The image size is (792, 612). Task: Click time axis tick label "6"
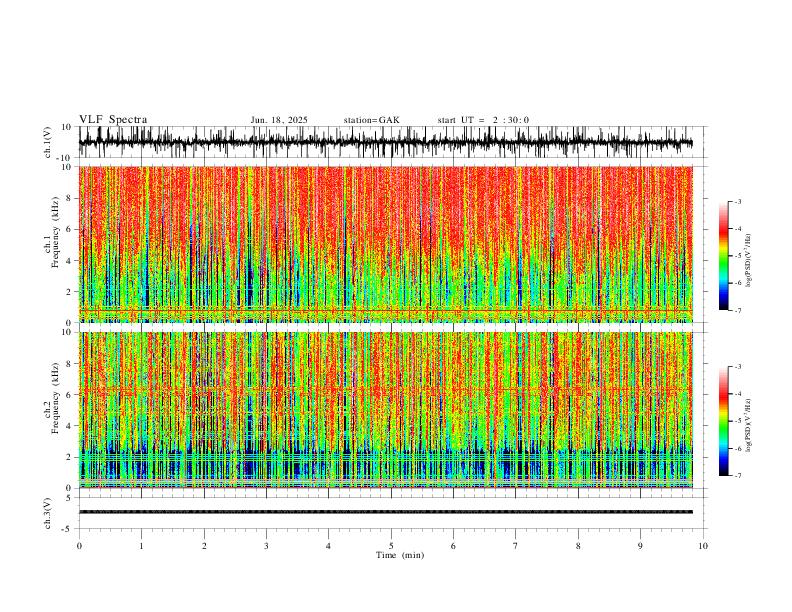click(x=453, y=546)
